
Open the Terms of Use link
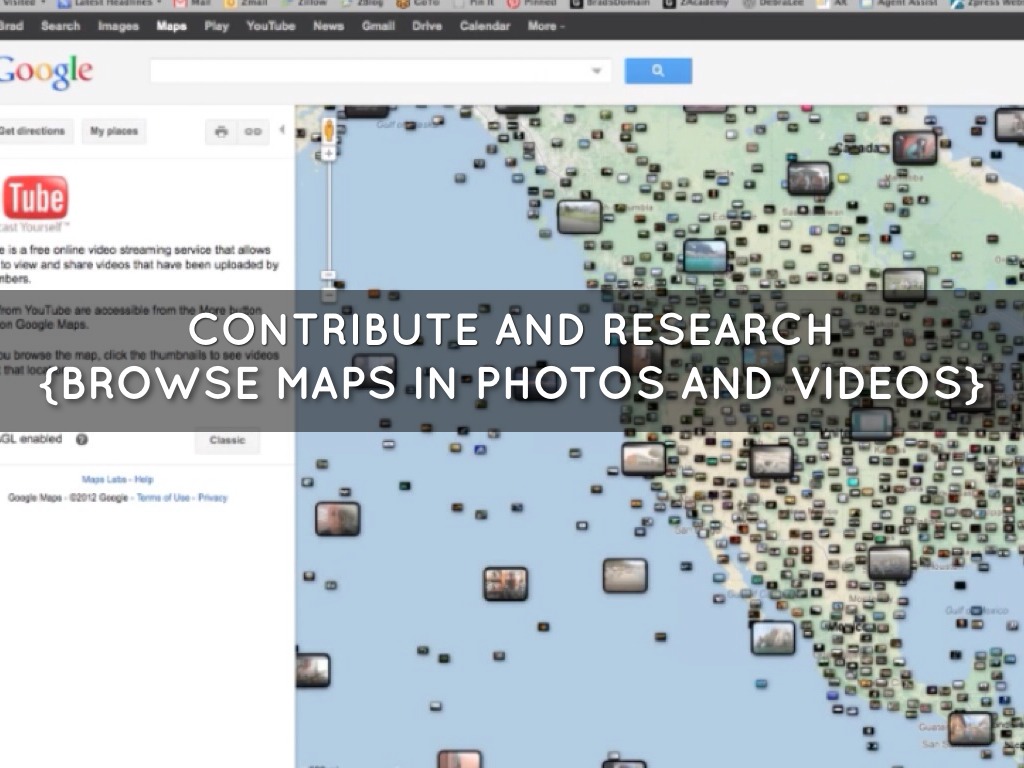(163, 497)
